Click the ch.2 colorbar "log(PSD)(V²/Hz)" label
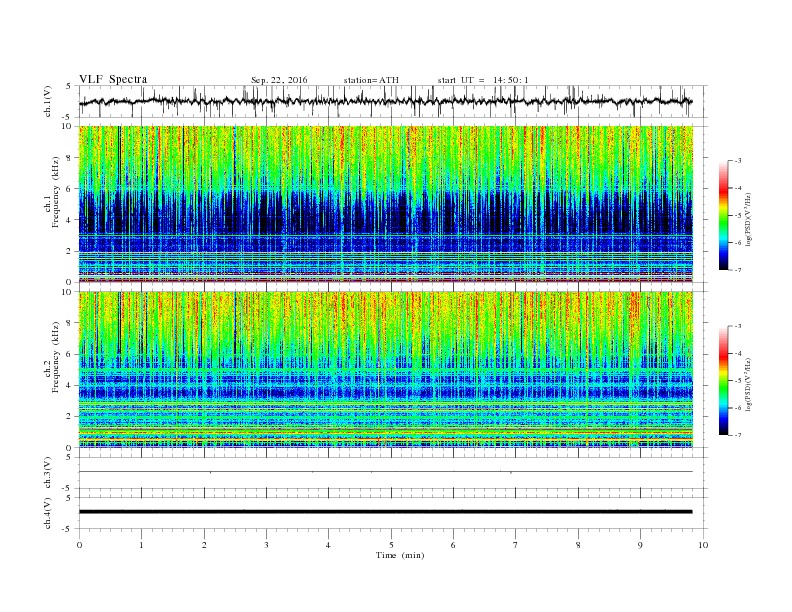The height and width of the screenshot is (612, 792). 748,384
